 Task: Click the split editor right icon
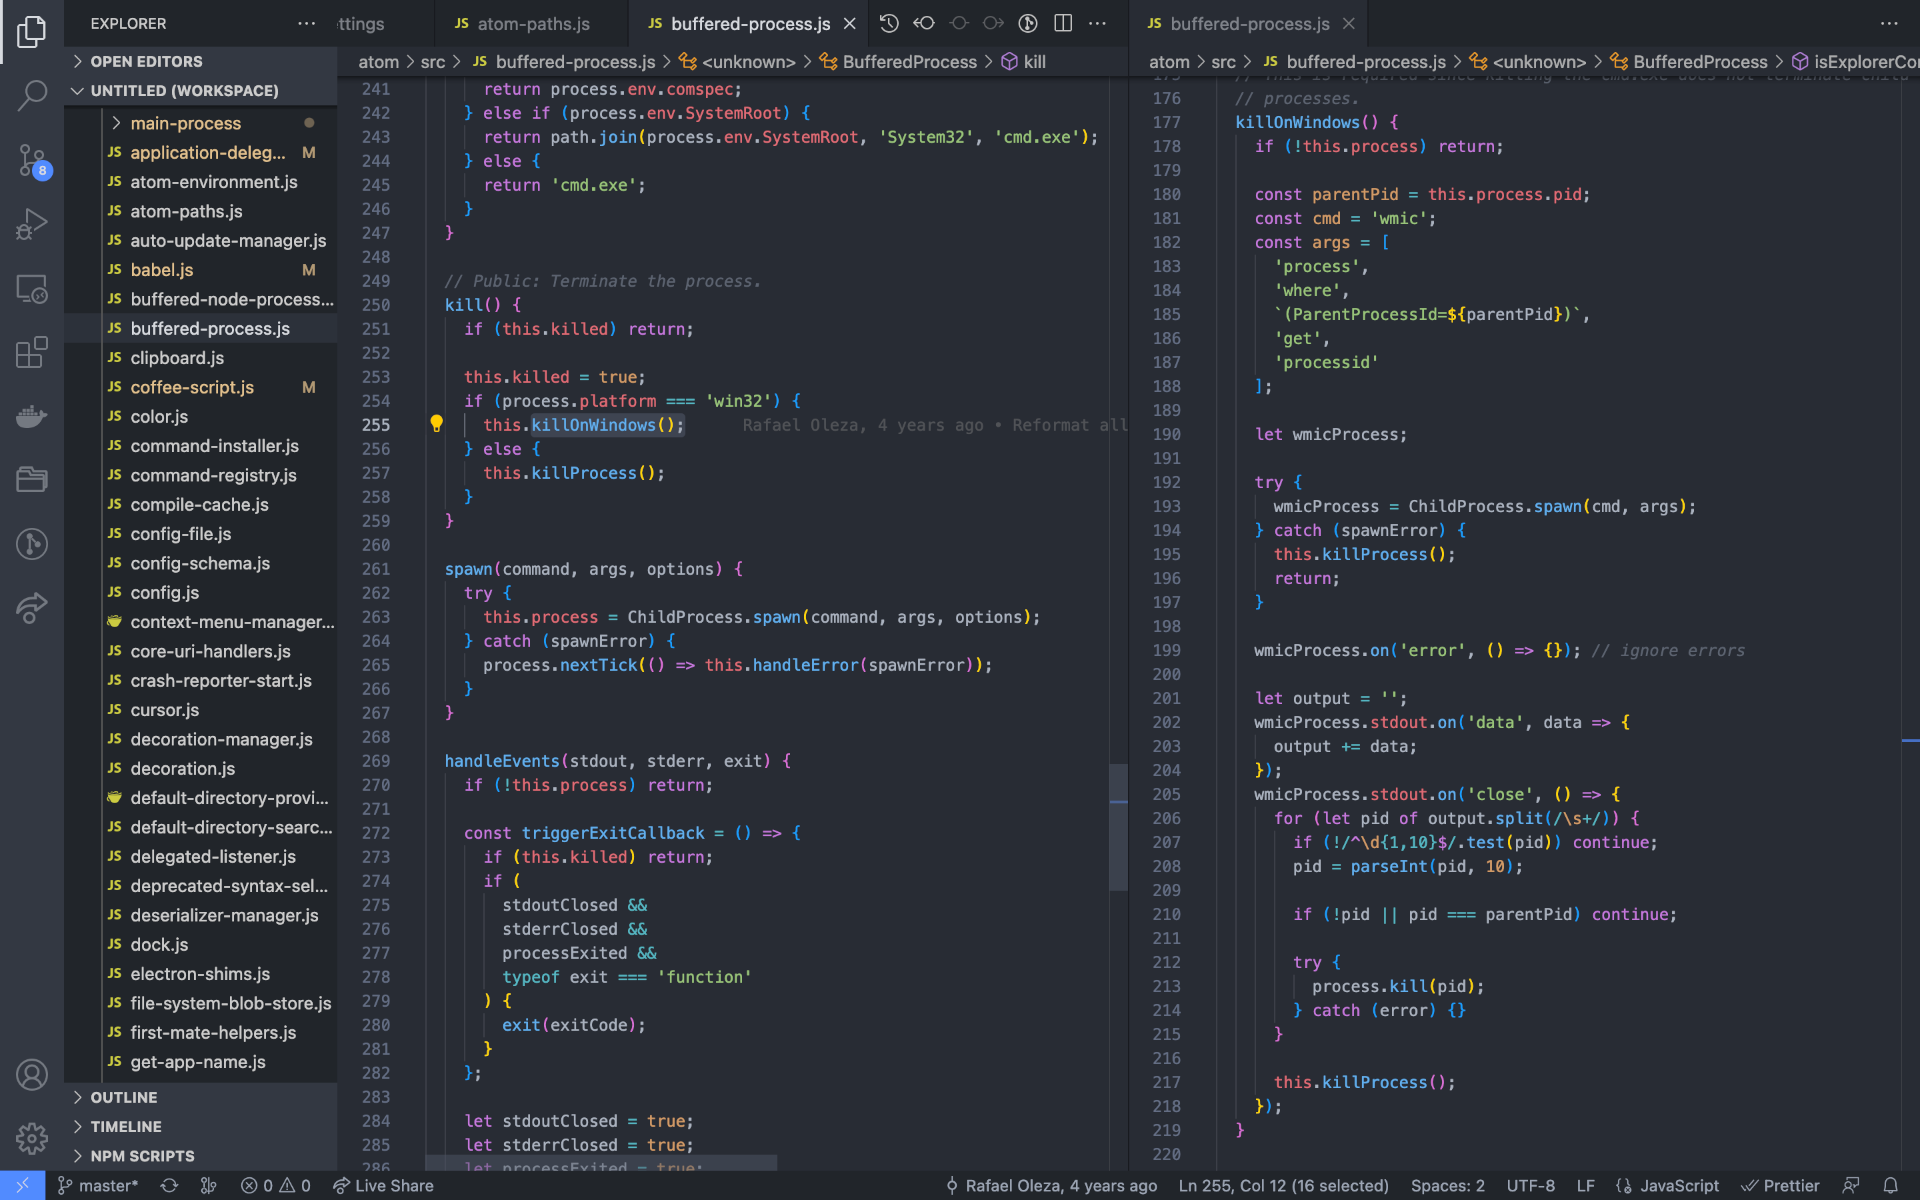[x=1063, y=23]
